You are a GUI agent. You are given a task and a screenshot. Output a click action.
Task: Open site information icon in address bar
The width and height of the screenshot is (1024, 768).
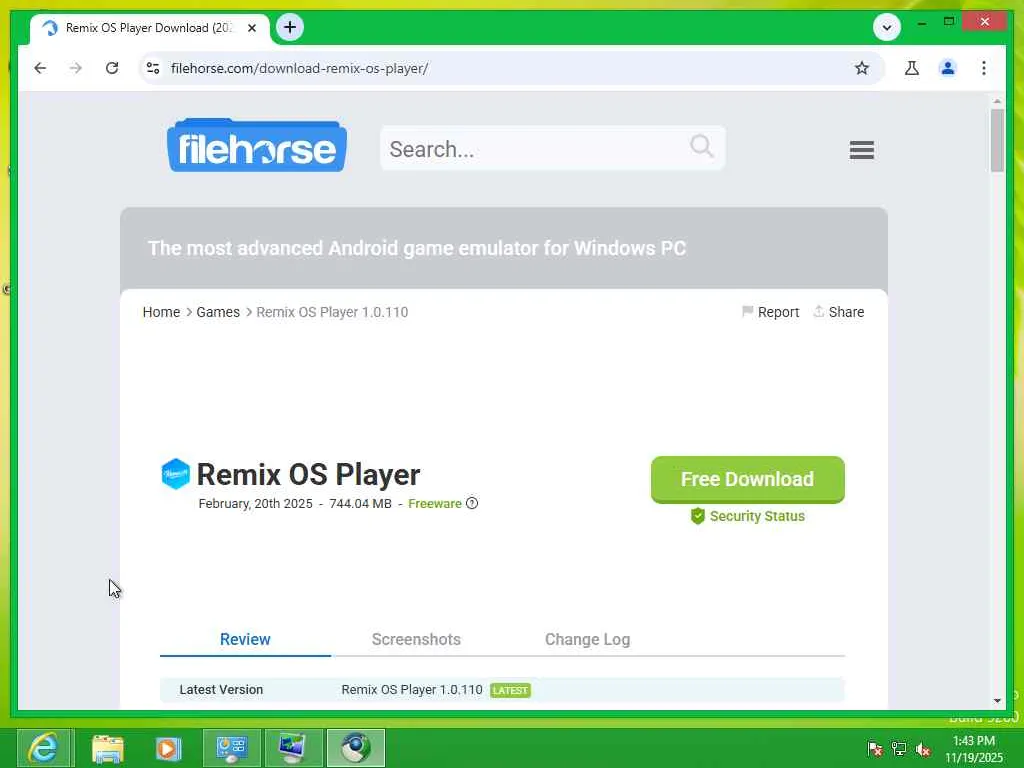153,68
